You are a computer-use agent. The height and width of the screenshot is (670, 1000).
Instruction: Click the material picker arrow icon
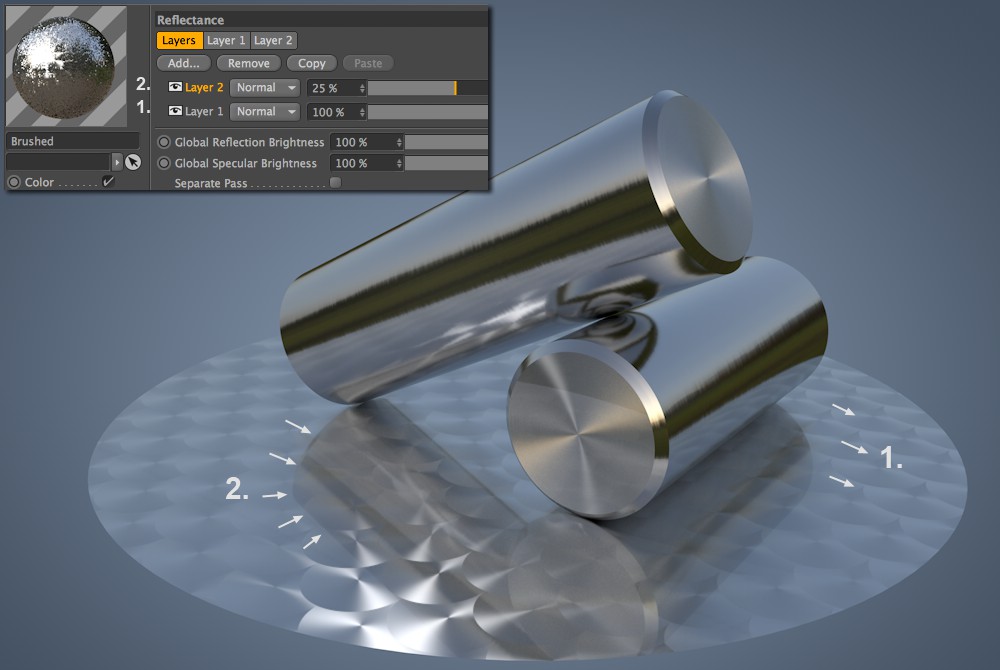(x=133, y=162)
